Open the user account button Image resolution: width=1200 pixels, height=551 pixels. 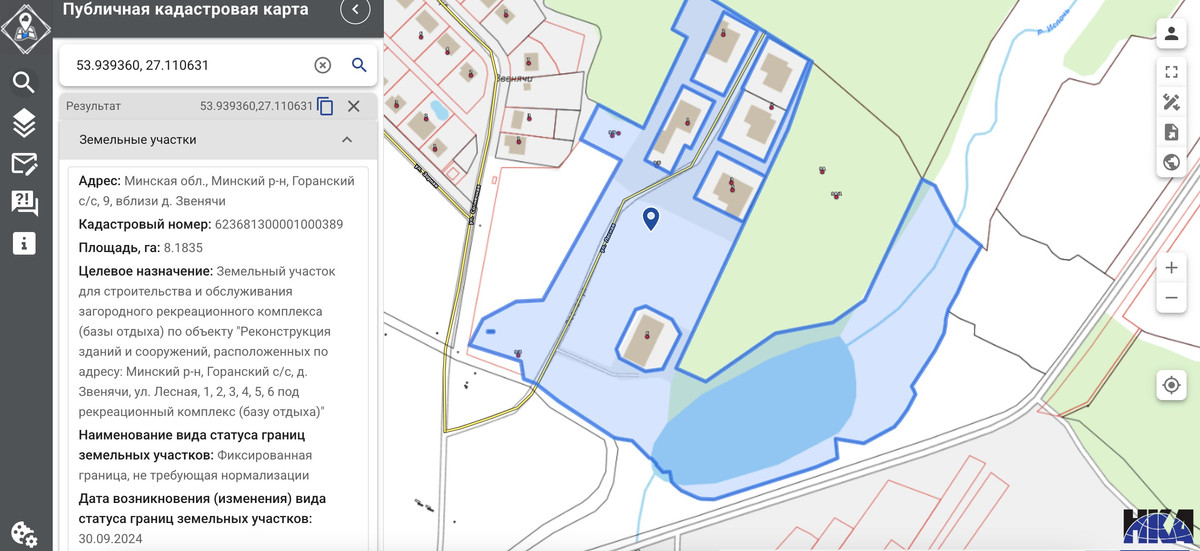point(1171,33)
